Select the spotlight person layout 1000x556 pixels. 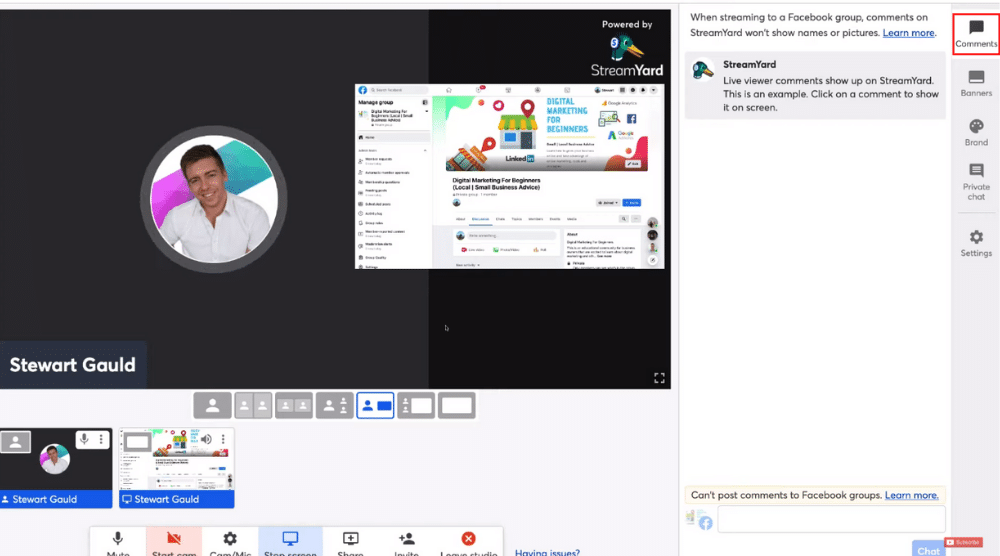pos(335,406)
